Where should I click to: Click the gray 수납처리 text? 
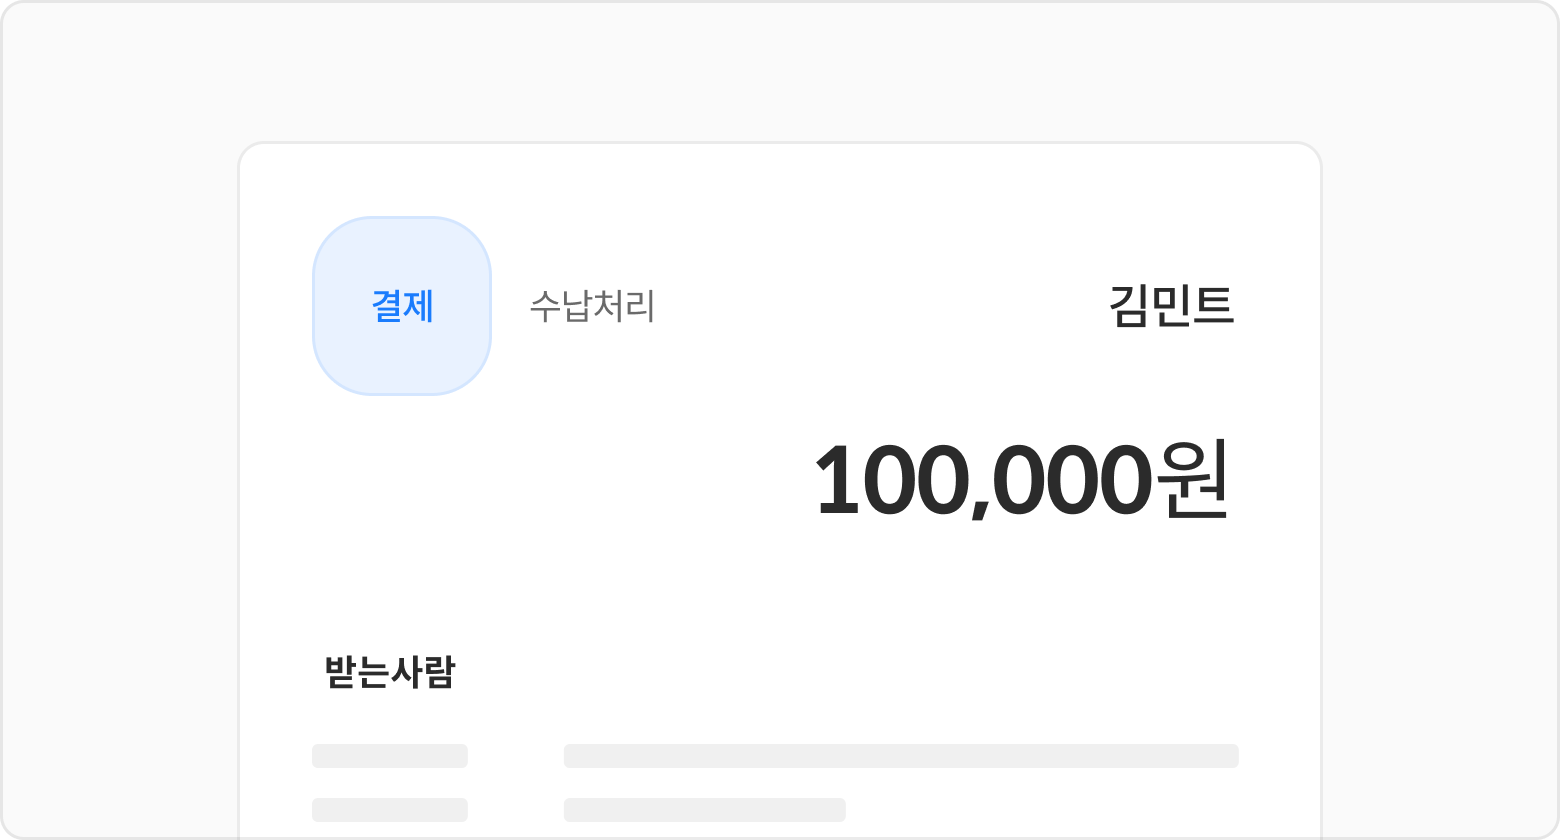pyautogui.click(x=592, y=306)
